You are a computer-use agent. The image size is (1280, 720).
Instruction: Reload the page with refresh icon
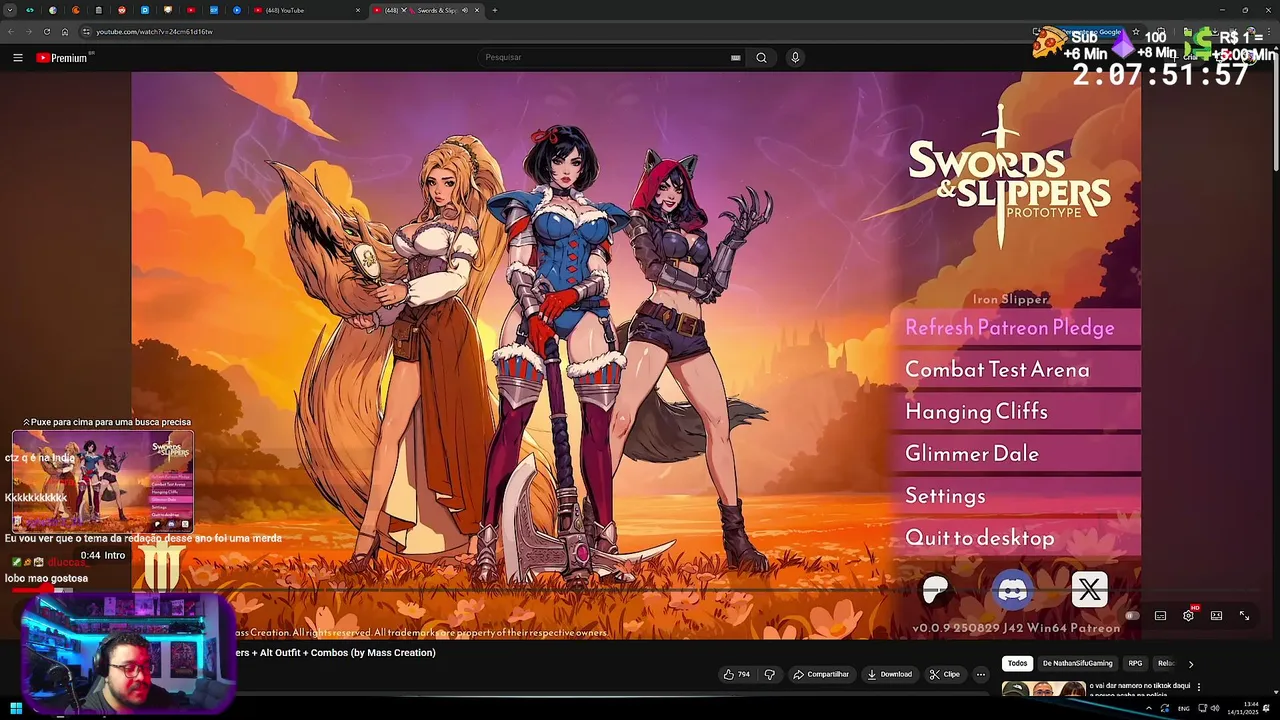[x=46, y=32]
